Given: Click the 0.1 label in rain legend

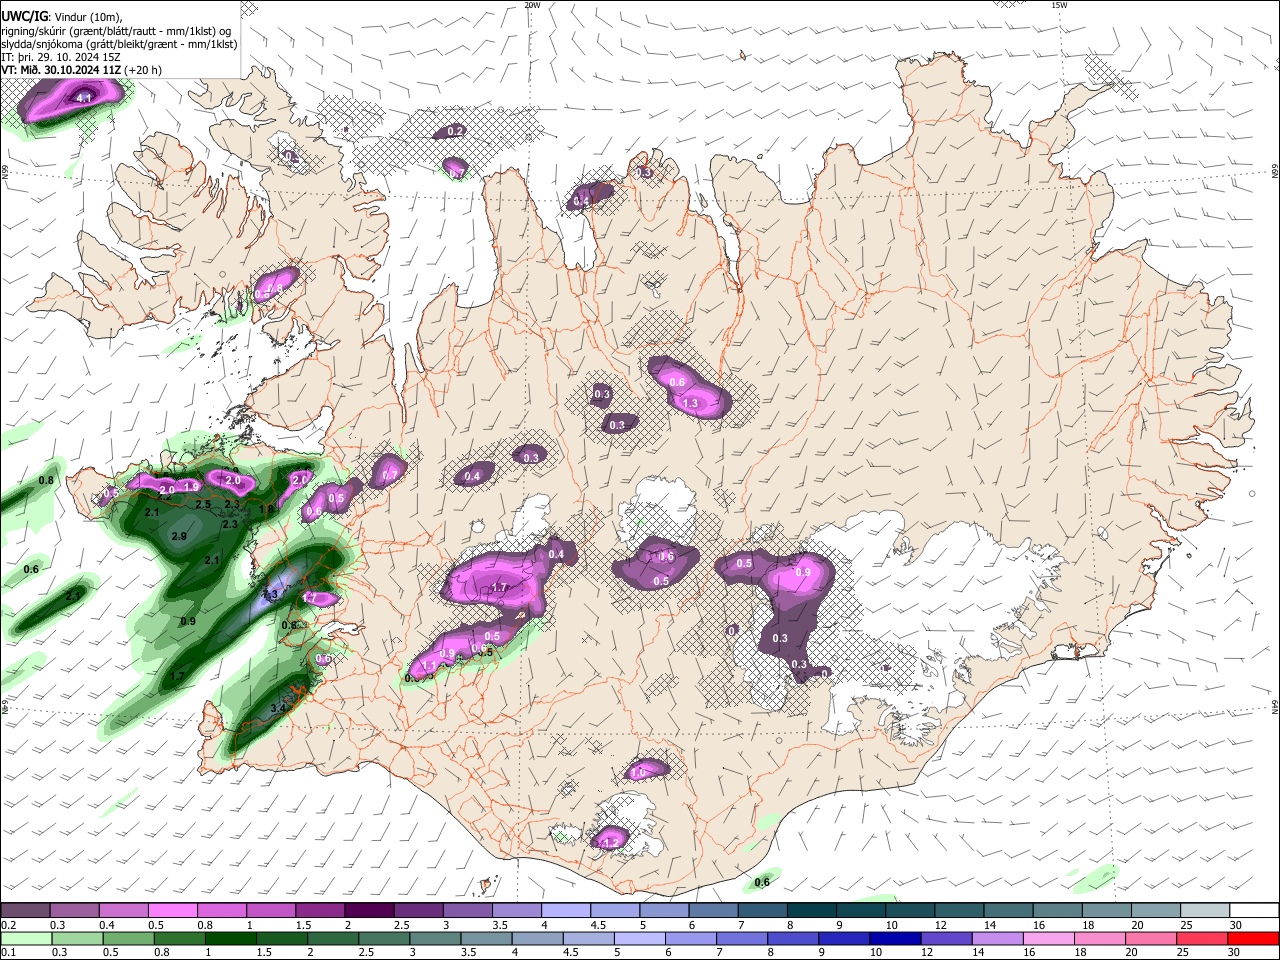Looking at the screenshot, I should 7,953.
